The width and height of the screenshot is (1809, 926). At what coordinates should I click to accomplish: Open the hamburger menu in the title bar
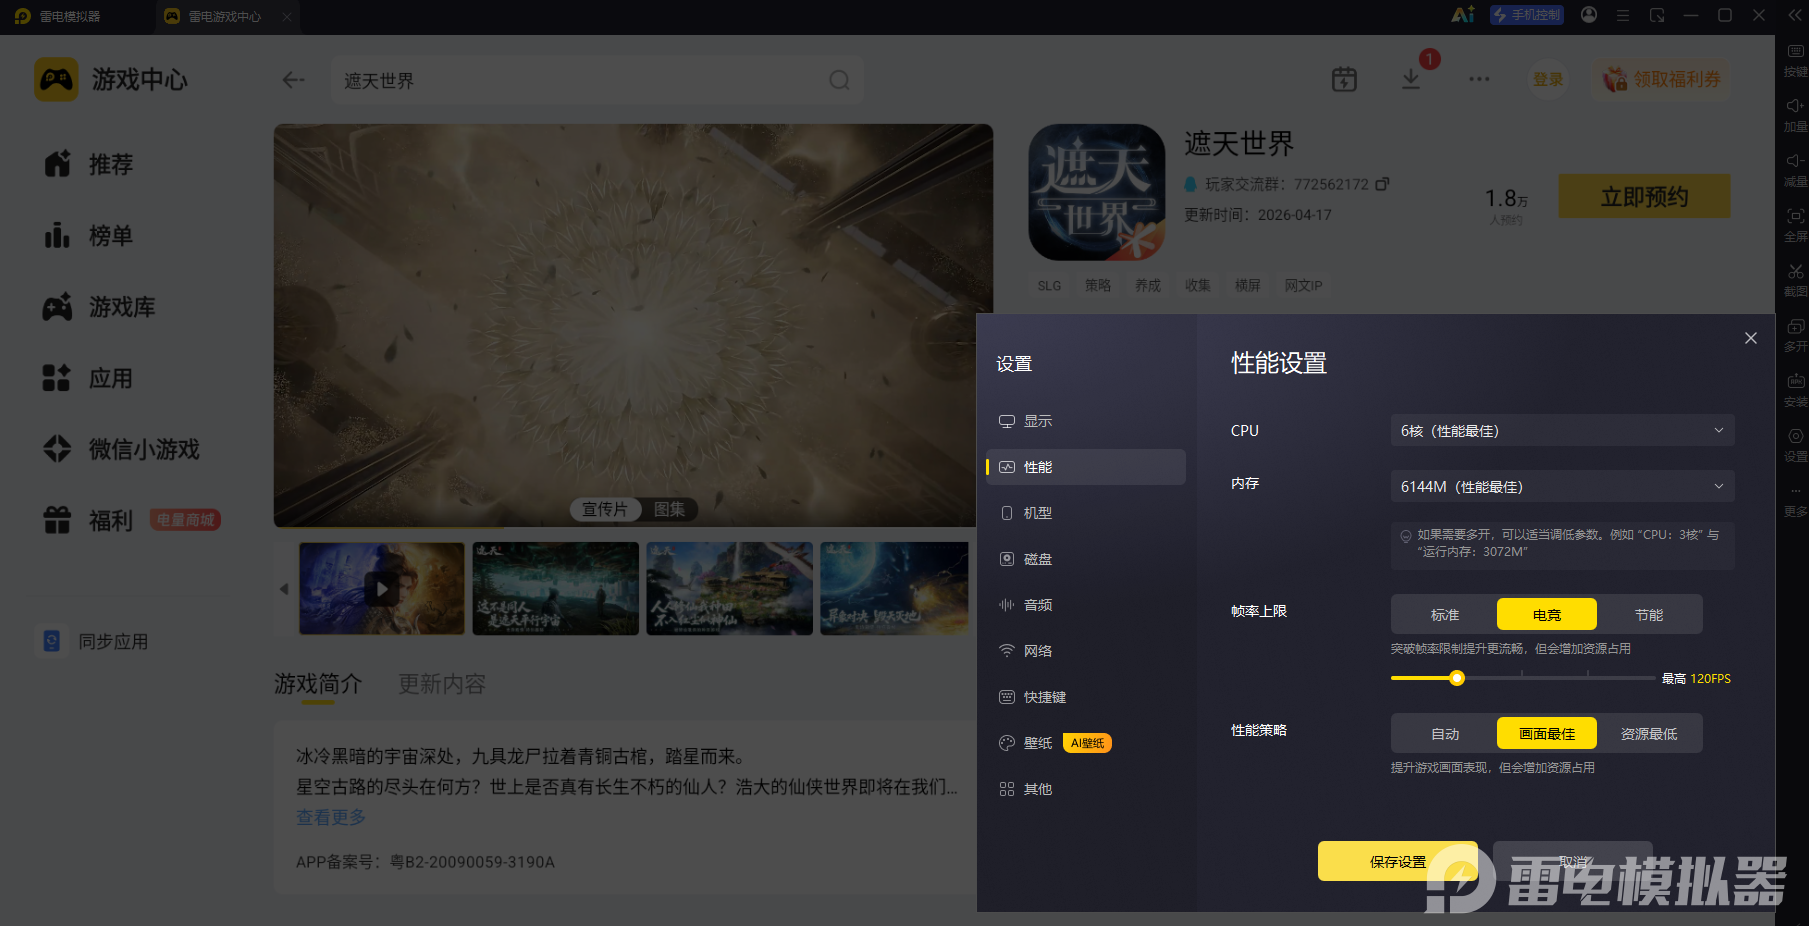click(x=1623, y=15)
